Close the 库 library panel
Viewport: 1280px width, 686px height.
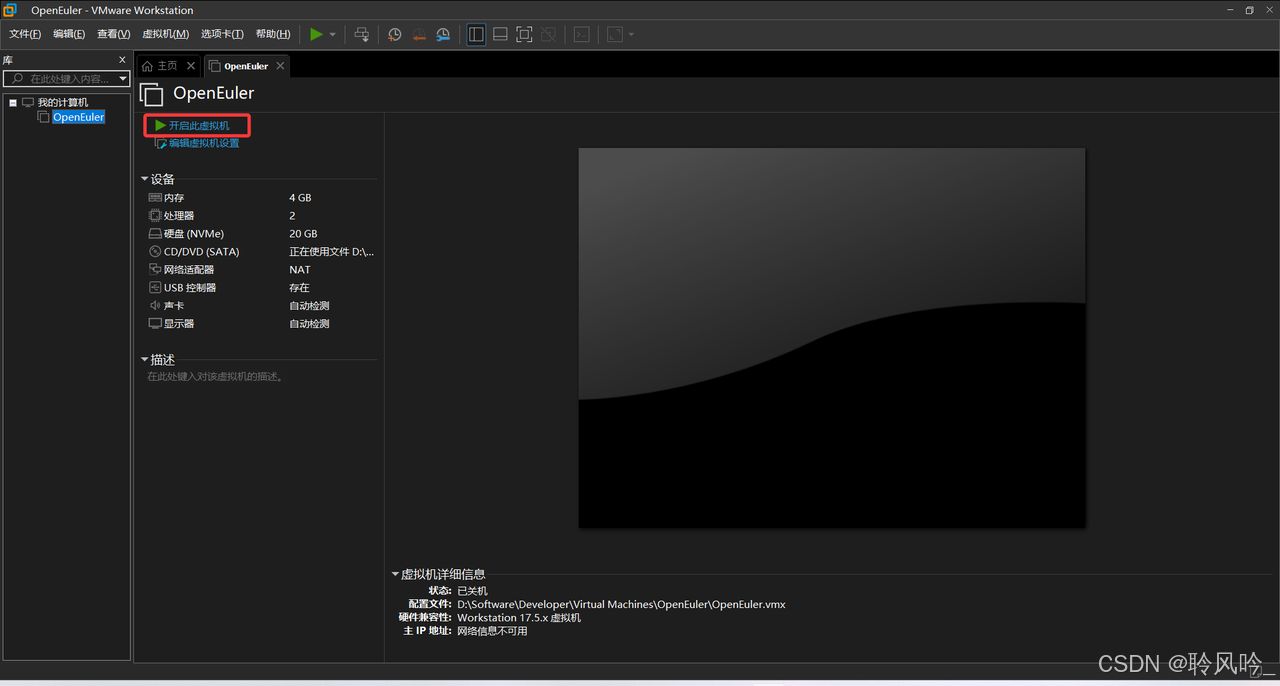tap(123, 60)
